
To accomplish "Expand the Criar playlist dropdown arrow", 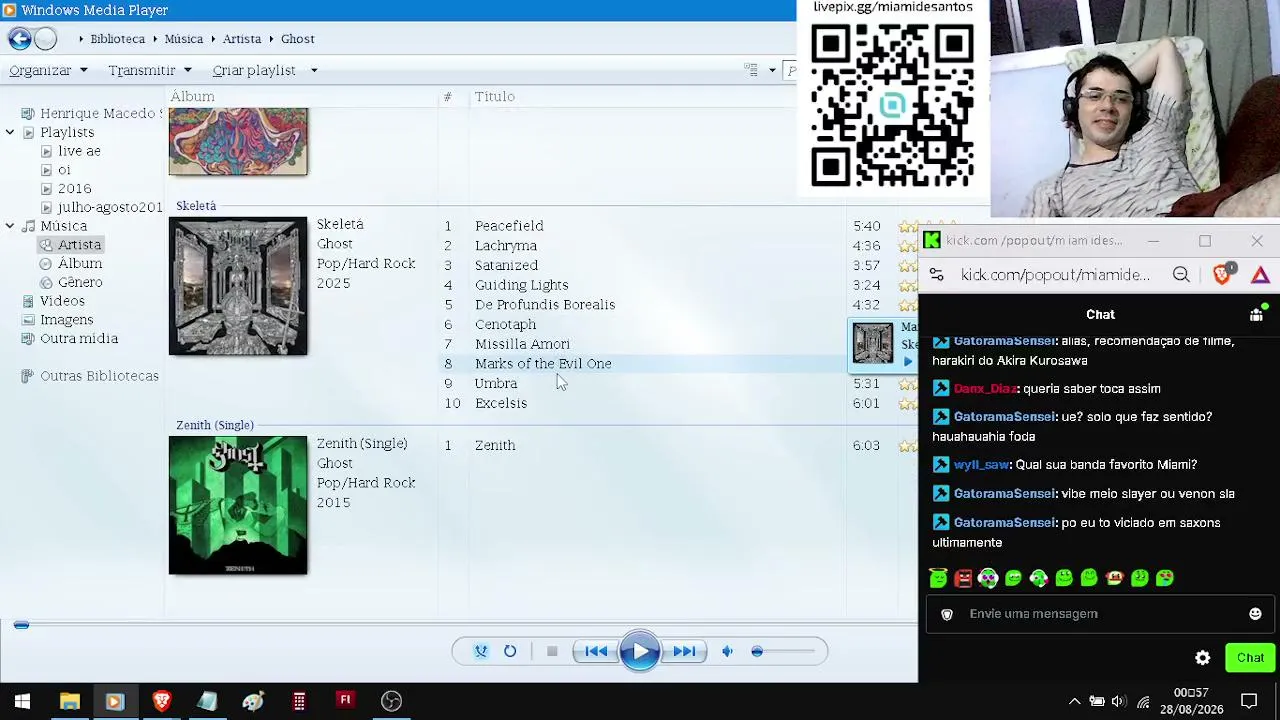I will tap(314, 70).
